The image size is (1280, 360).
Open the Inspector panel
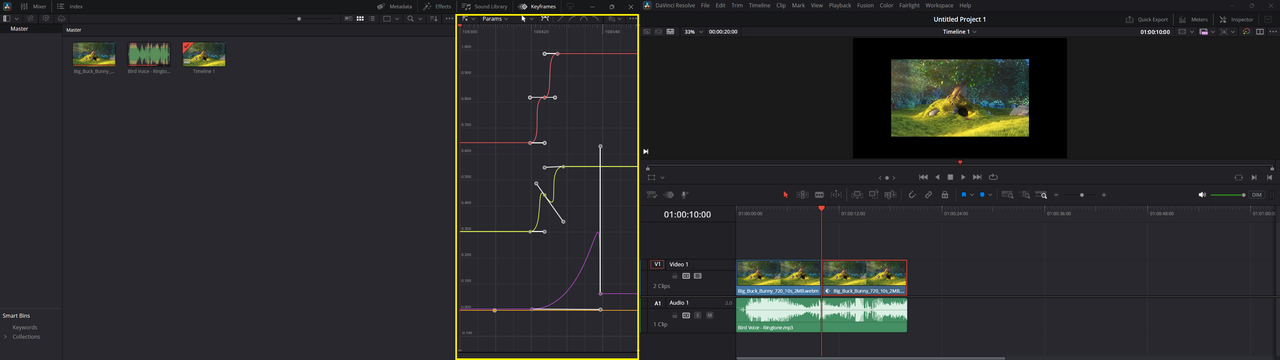point(1237,19)
